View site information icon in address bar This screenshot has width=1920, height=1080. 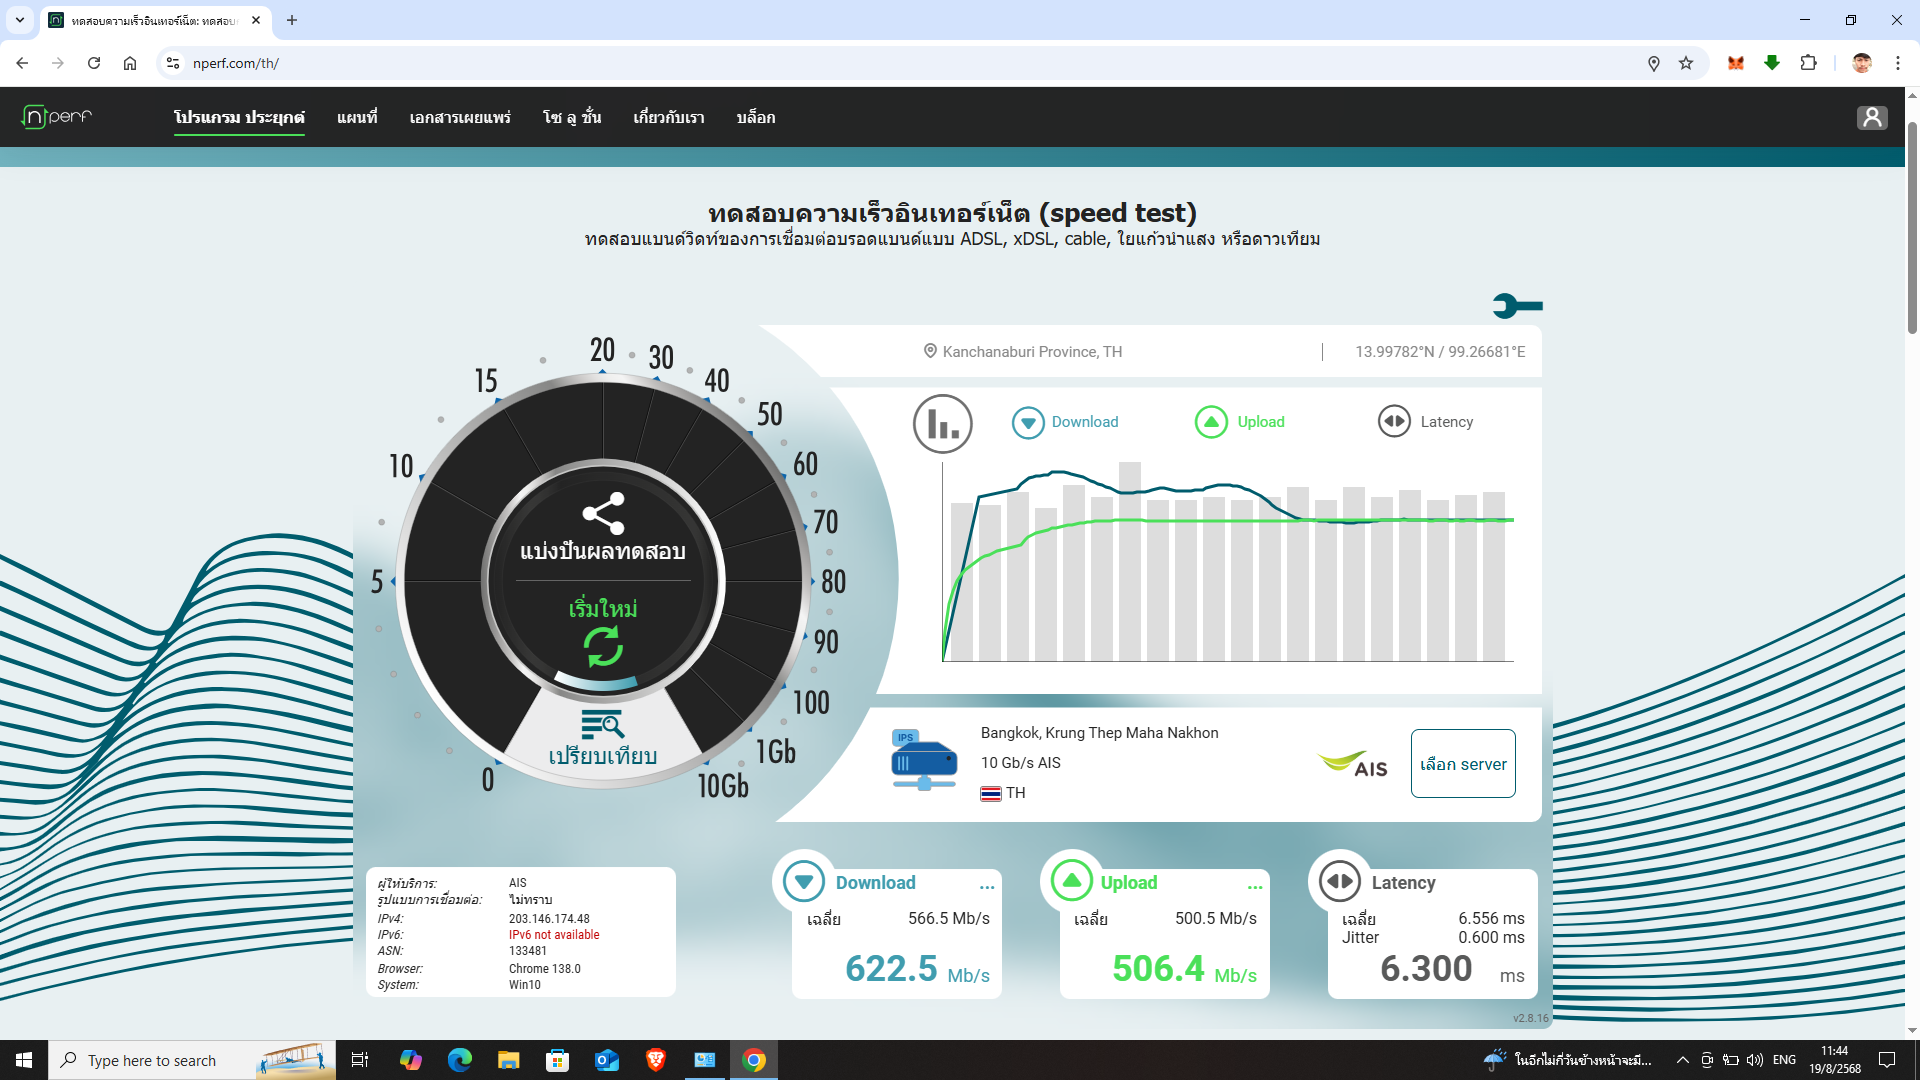(x=173, y=63)
